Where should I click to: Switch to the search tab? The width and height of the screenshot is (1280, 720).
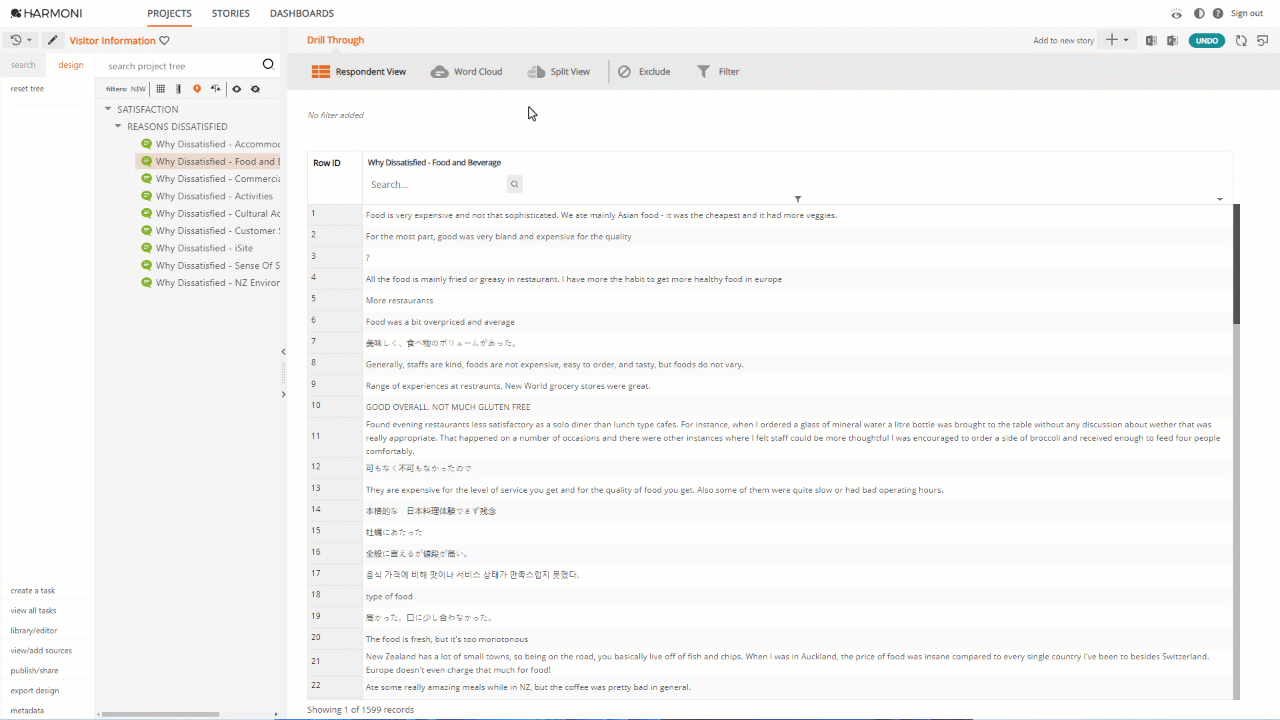pos(23,65)
